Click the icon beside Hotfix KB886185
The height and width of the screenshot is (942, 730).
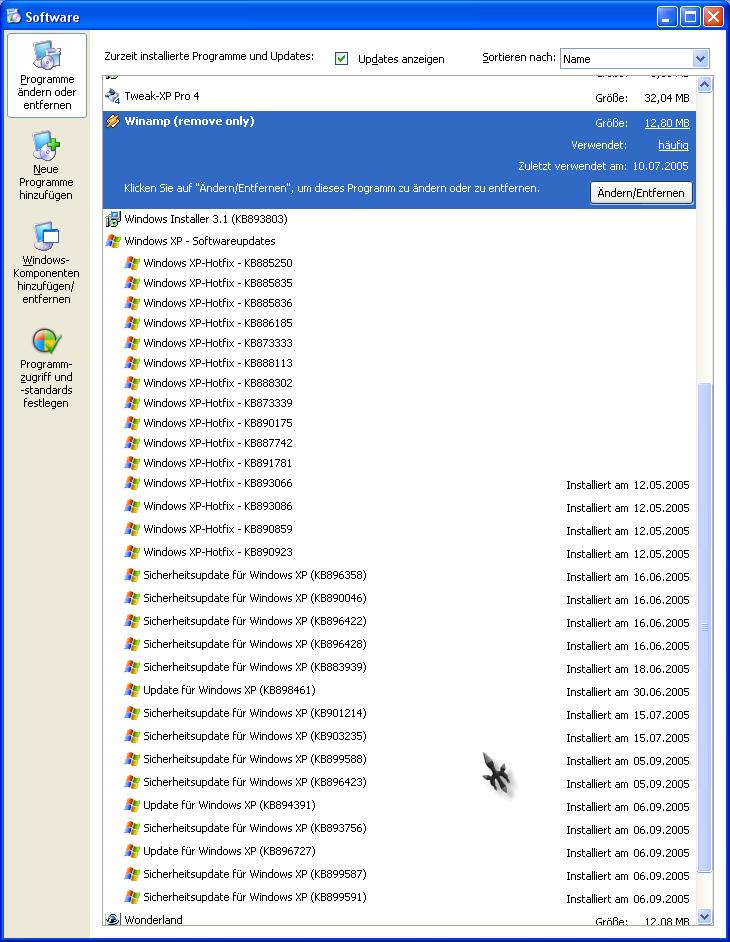click(x=132, y=323)
